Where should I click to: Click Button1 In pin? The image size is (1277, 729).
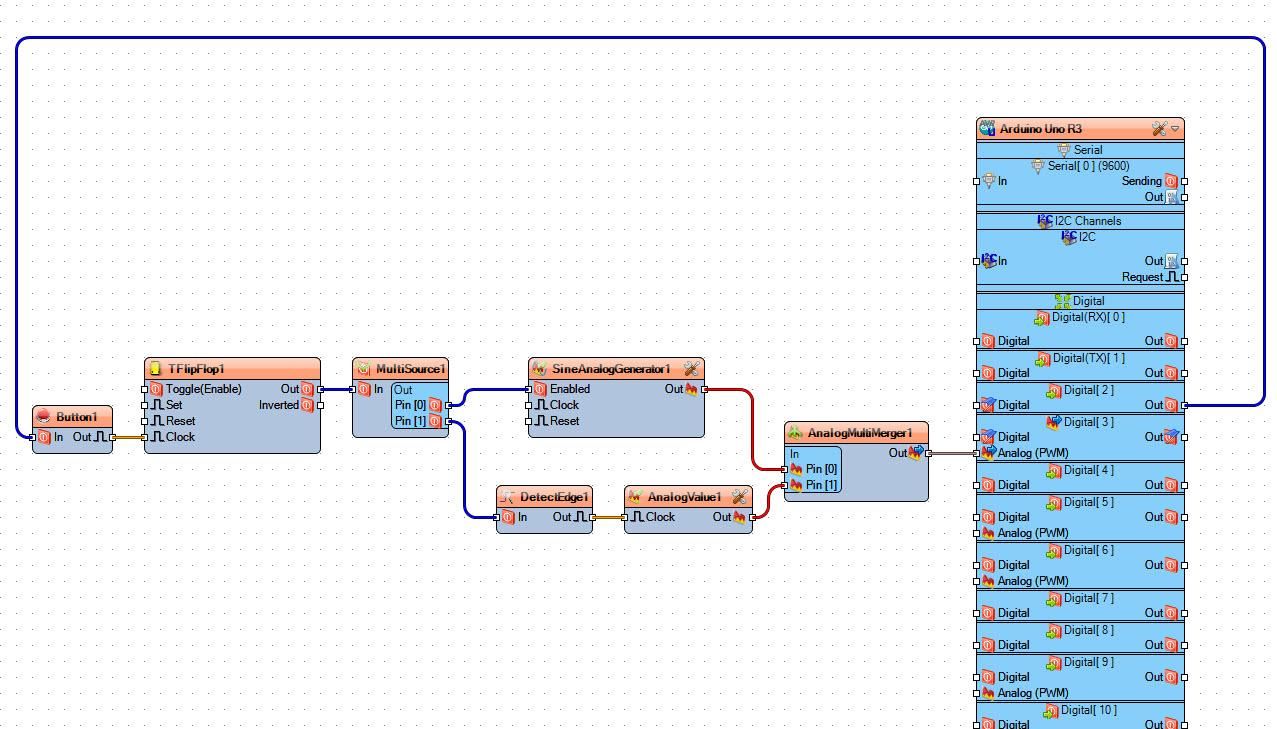(34, 437)
